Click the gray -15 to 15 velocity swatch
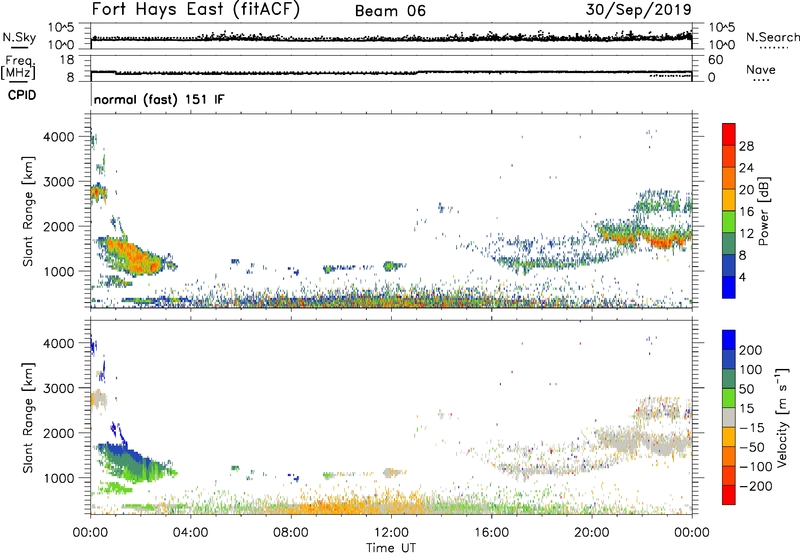The width and height of the screenshot is (800, 554). [x=729, y=417]
